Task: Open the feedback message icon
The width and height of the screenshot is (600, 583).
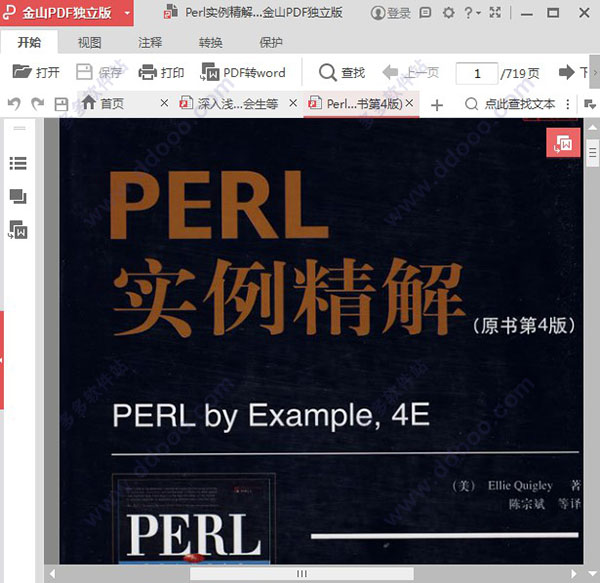Action: tap(425, 13)
